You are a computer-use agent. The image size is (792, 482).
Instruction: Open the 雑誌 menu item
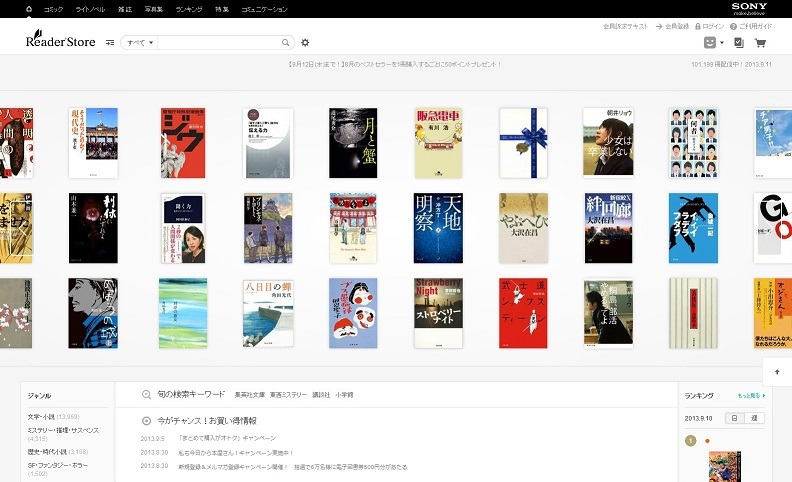coord(125,9)
